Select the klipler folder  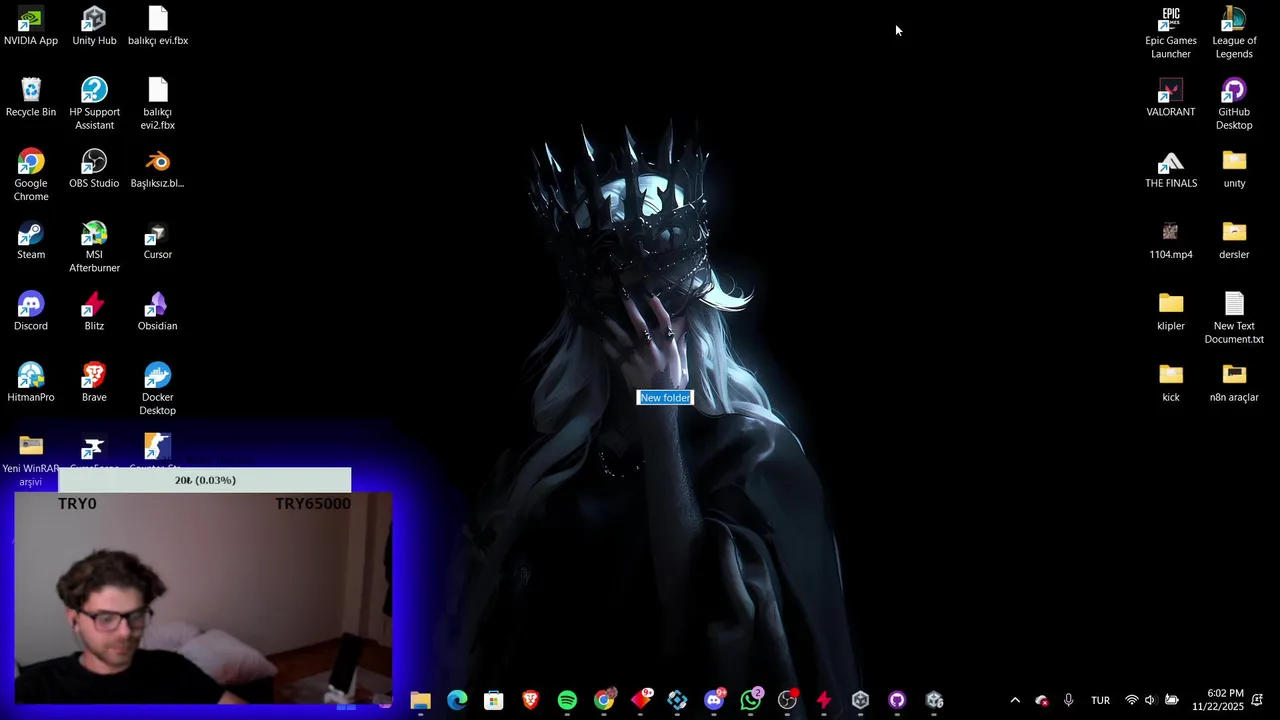point(1171,312)
